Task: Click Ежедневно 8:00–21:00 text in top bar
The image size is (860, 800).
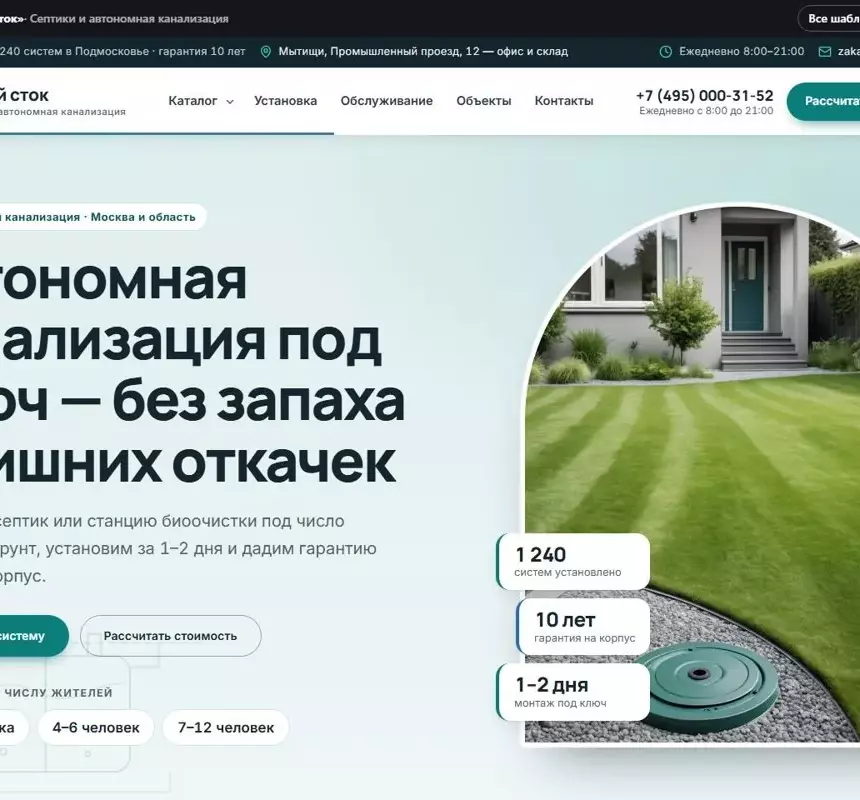Action: [x=742, y=52]
